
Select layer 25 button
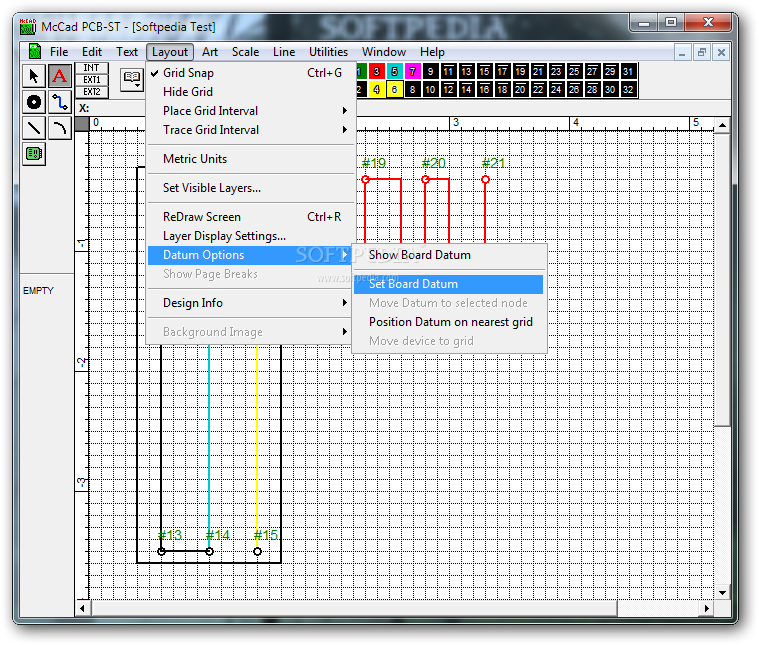(x=574, y=72)
